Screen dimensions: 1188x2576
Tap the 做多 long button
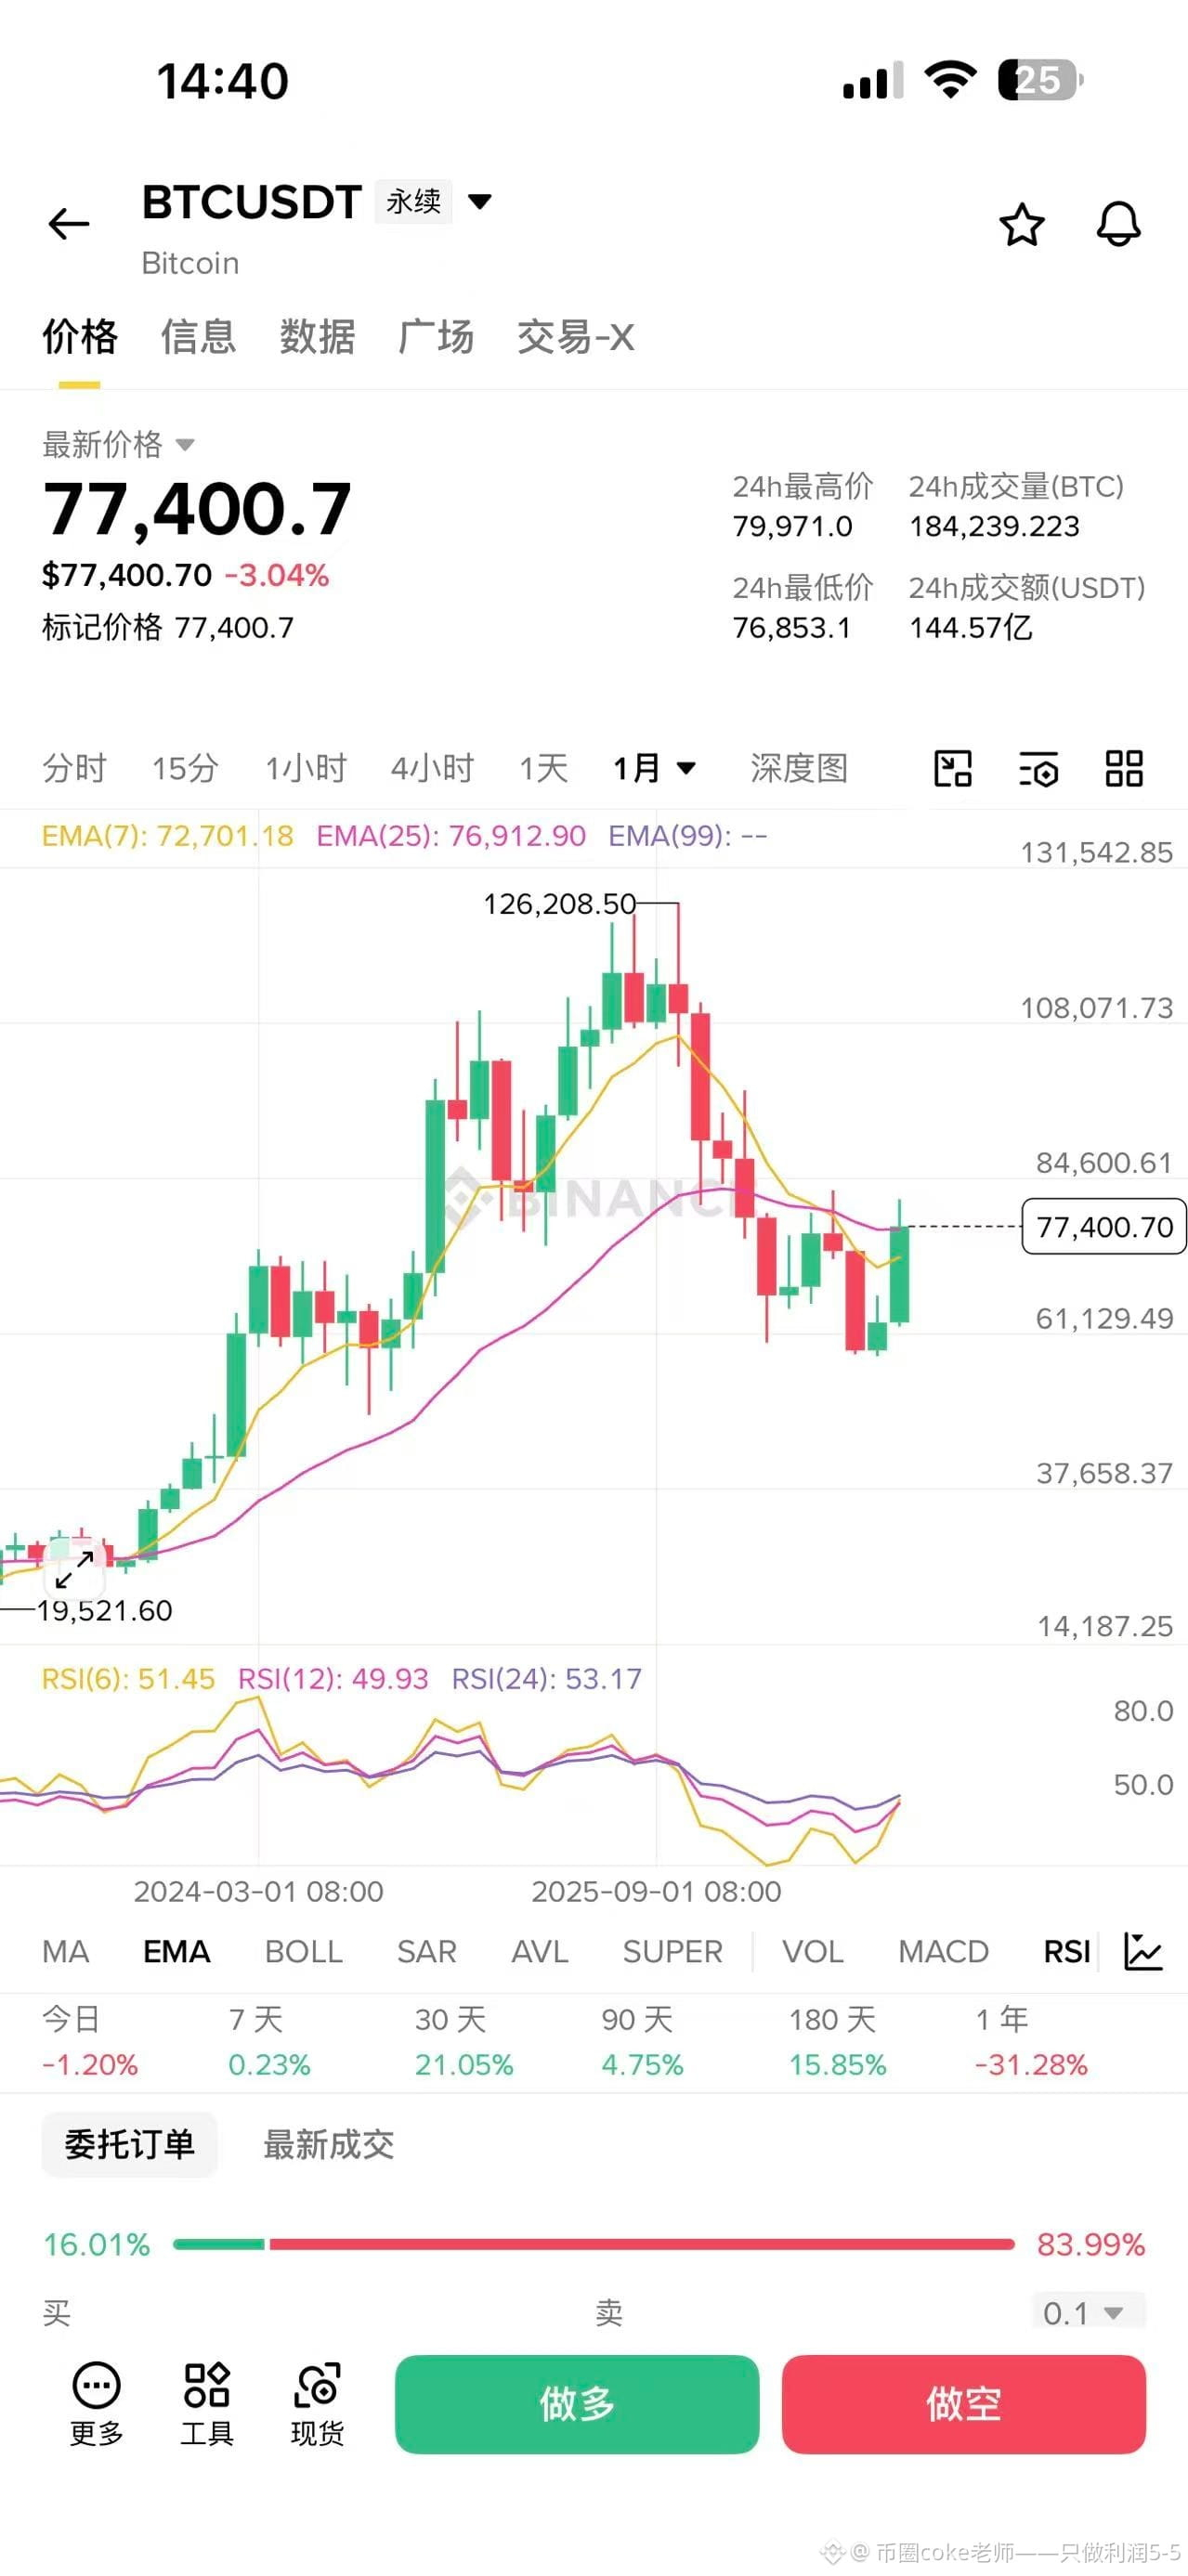click(x=577, y=2404)
